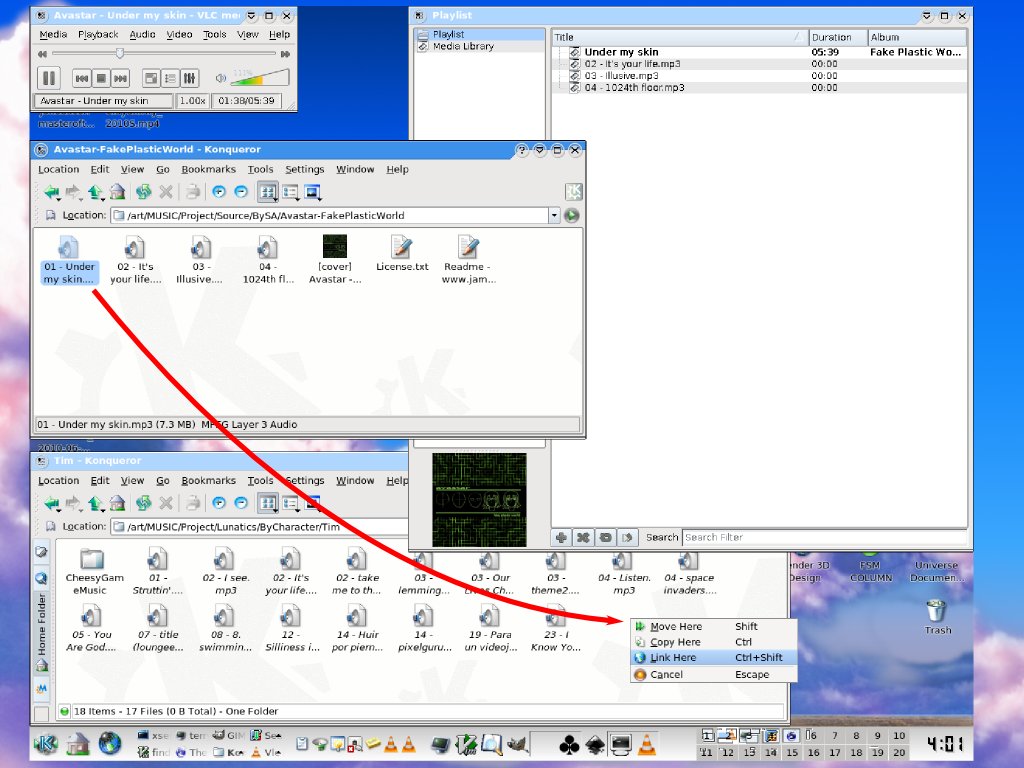Skip to previous track in VLC

(x=82, y=78)
